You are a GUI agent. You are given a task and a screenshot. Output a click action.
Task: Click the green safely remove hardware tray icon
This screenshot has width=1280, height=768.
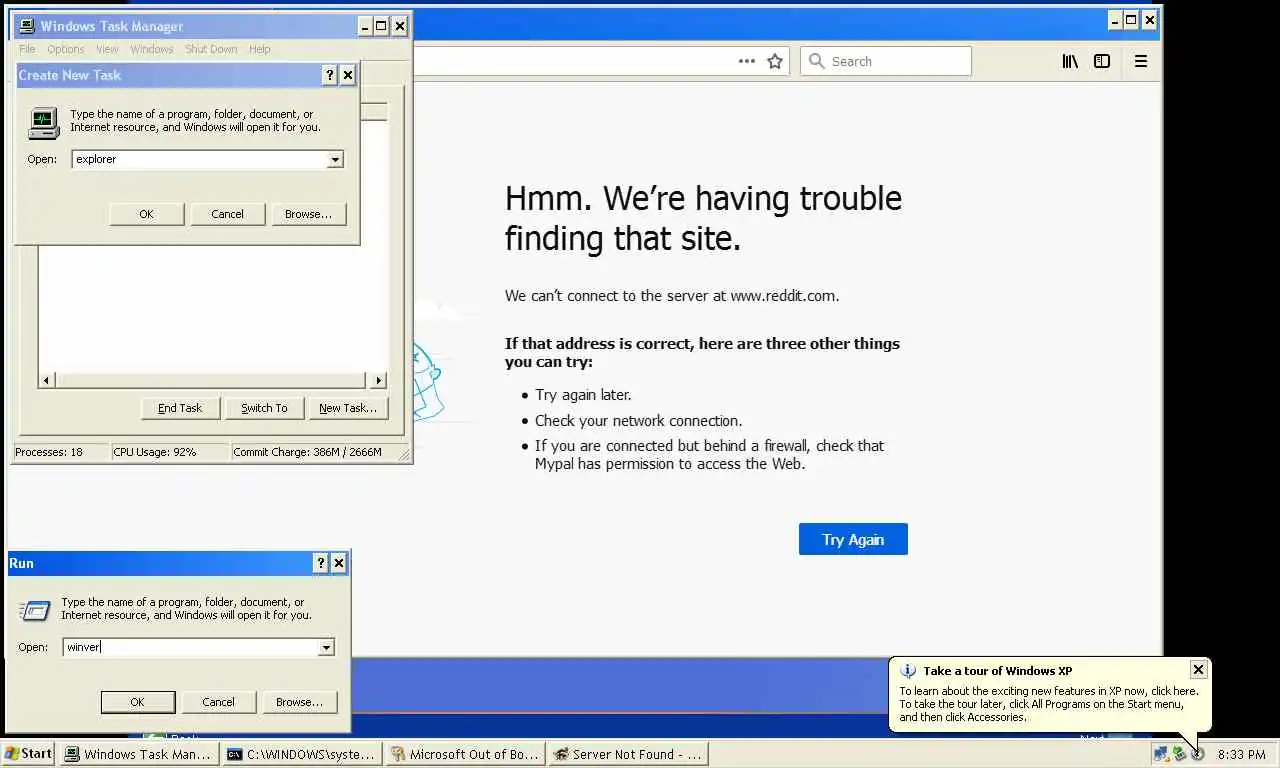point(1179,754)
